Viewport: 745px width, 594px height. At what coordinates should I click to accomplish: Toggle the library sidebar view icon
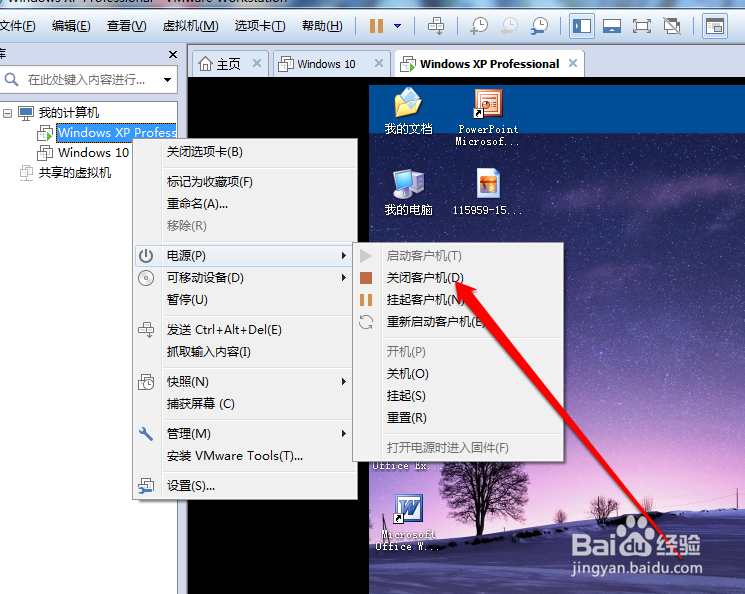pos(582,26)
